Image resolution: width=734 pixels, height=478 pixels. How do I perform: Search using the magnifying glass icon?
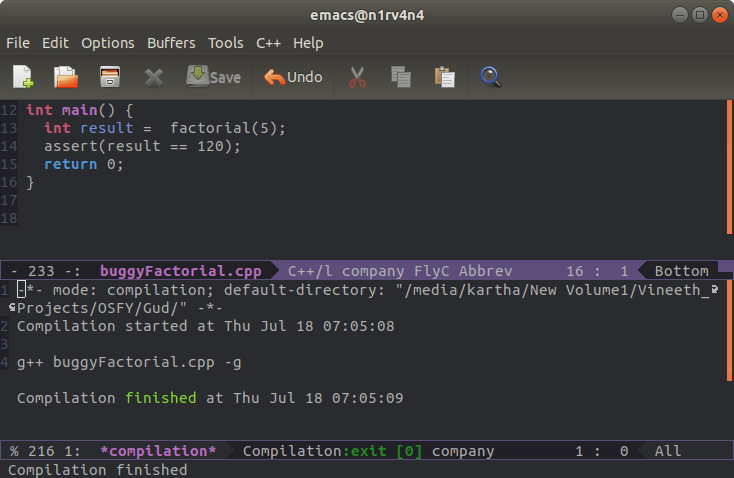click(x=490, y=77)
